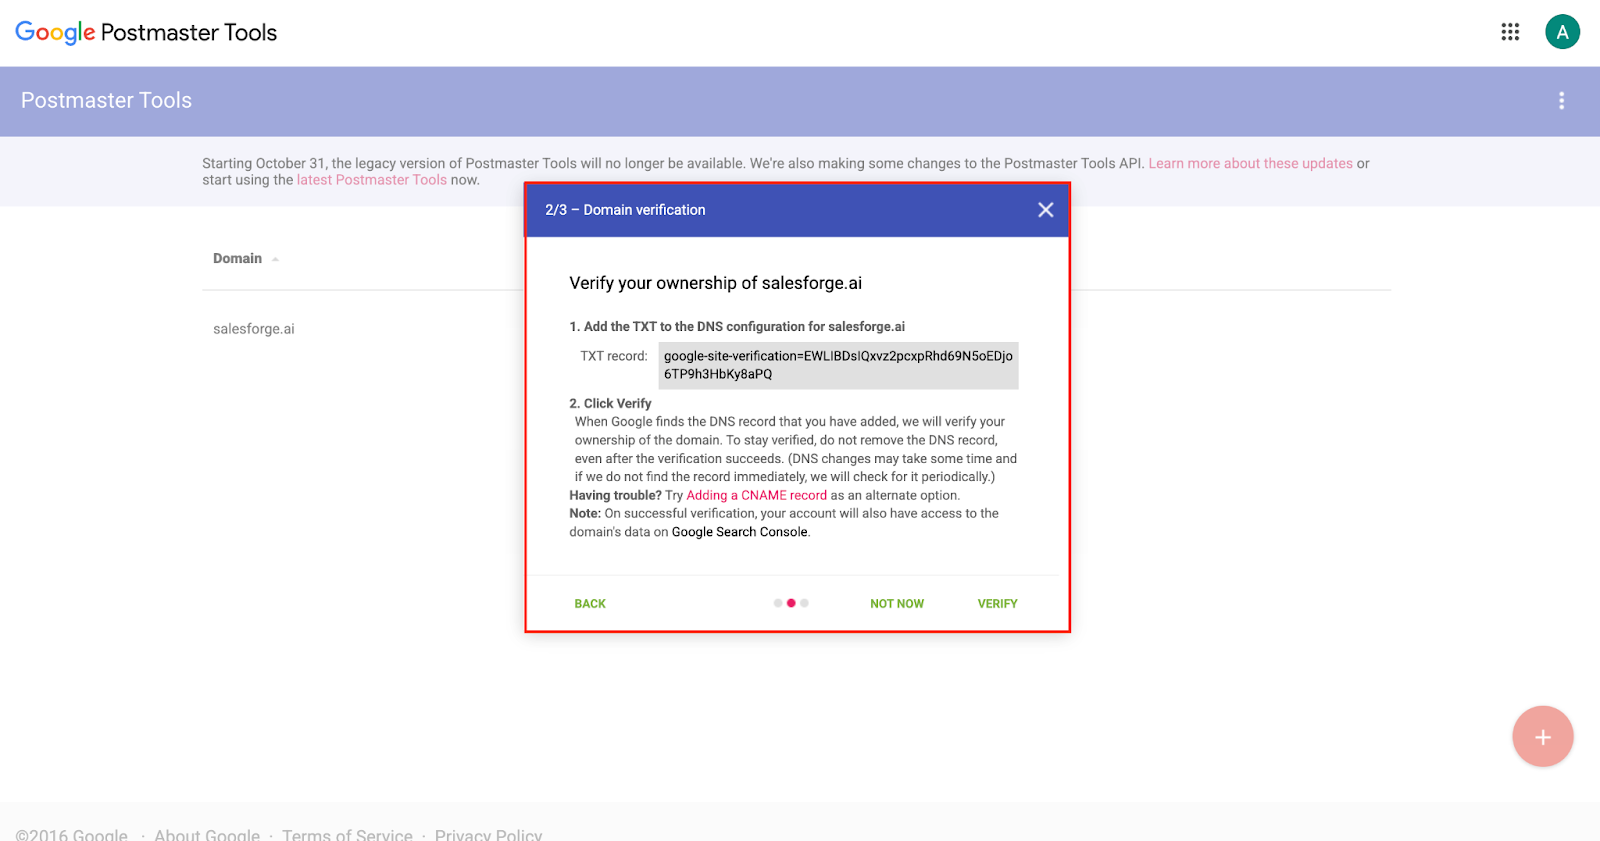Click the NOT NOW button
1600x841 pixels.
pyautogui.click(x=897, y=604)
